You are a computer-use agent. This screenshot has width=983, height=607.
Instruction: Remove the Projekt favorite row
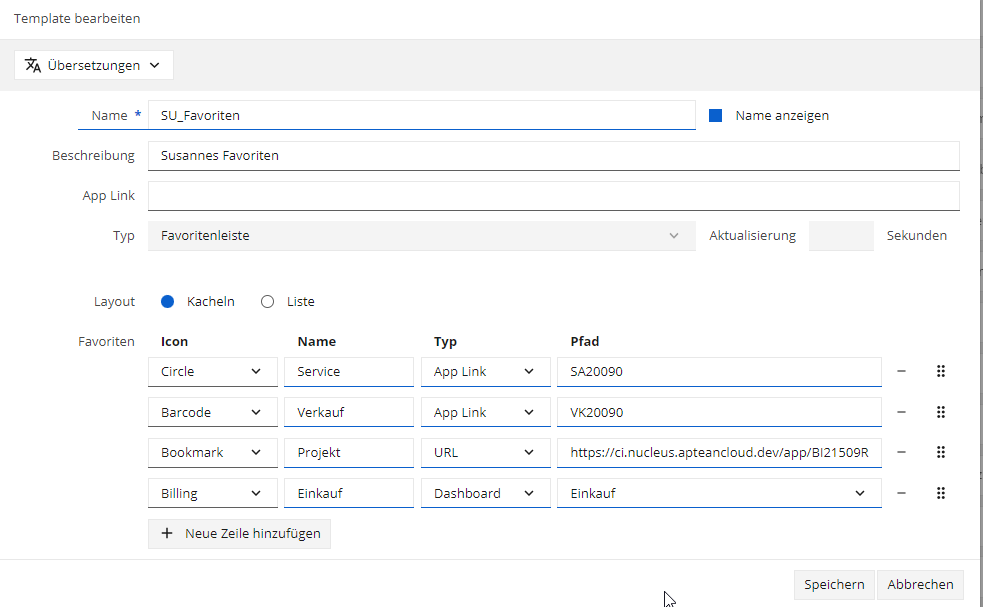point(901,452)
